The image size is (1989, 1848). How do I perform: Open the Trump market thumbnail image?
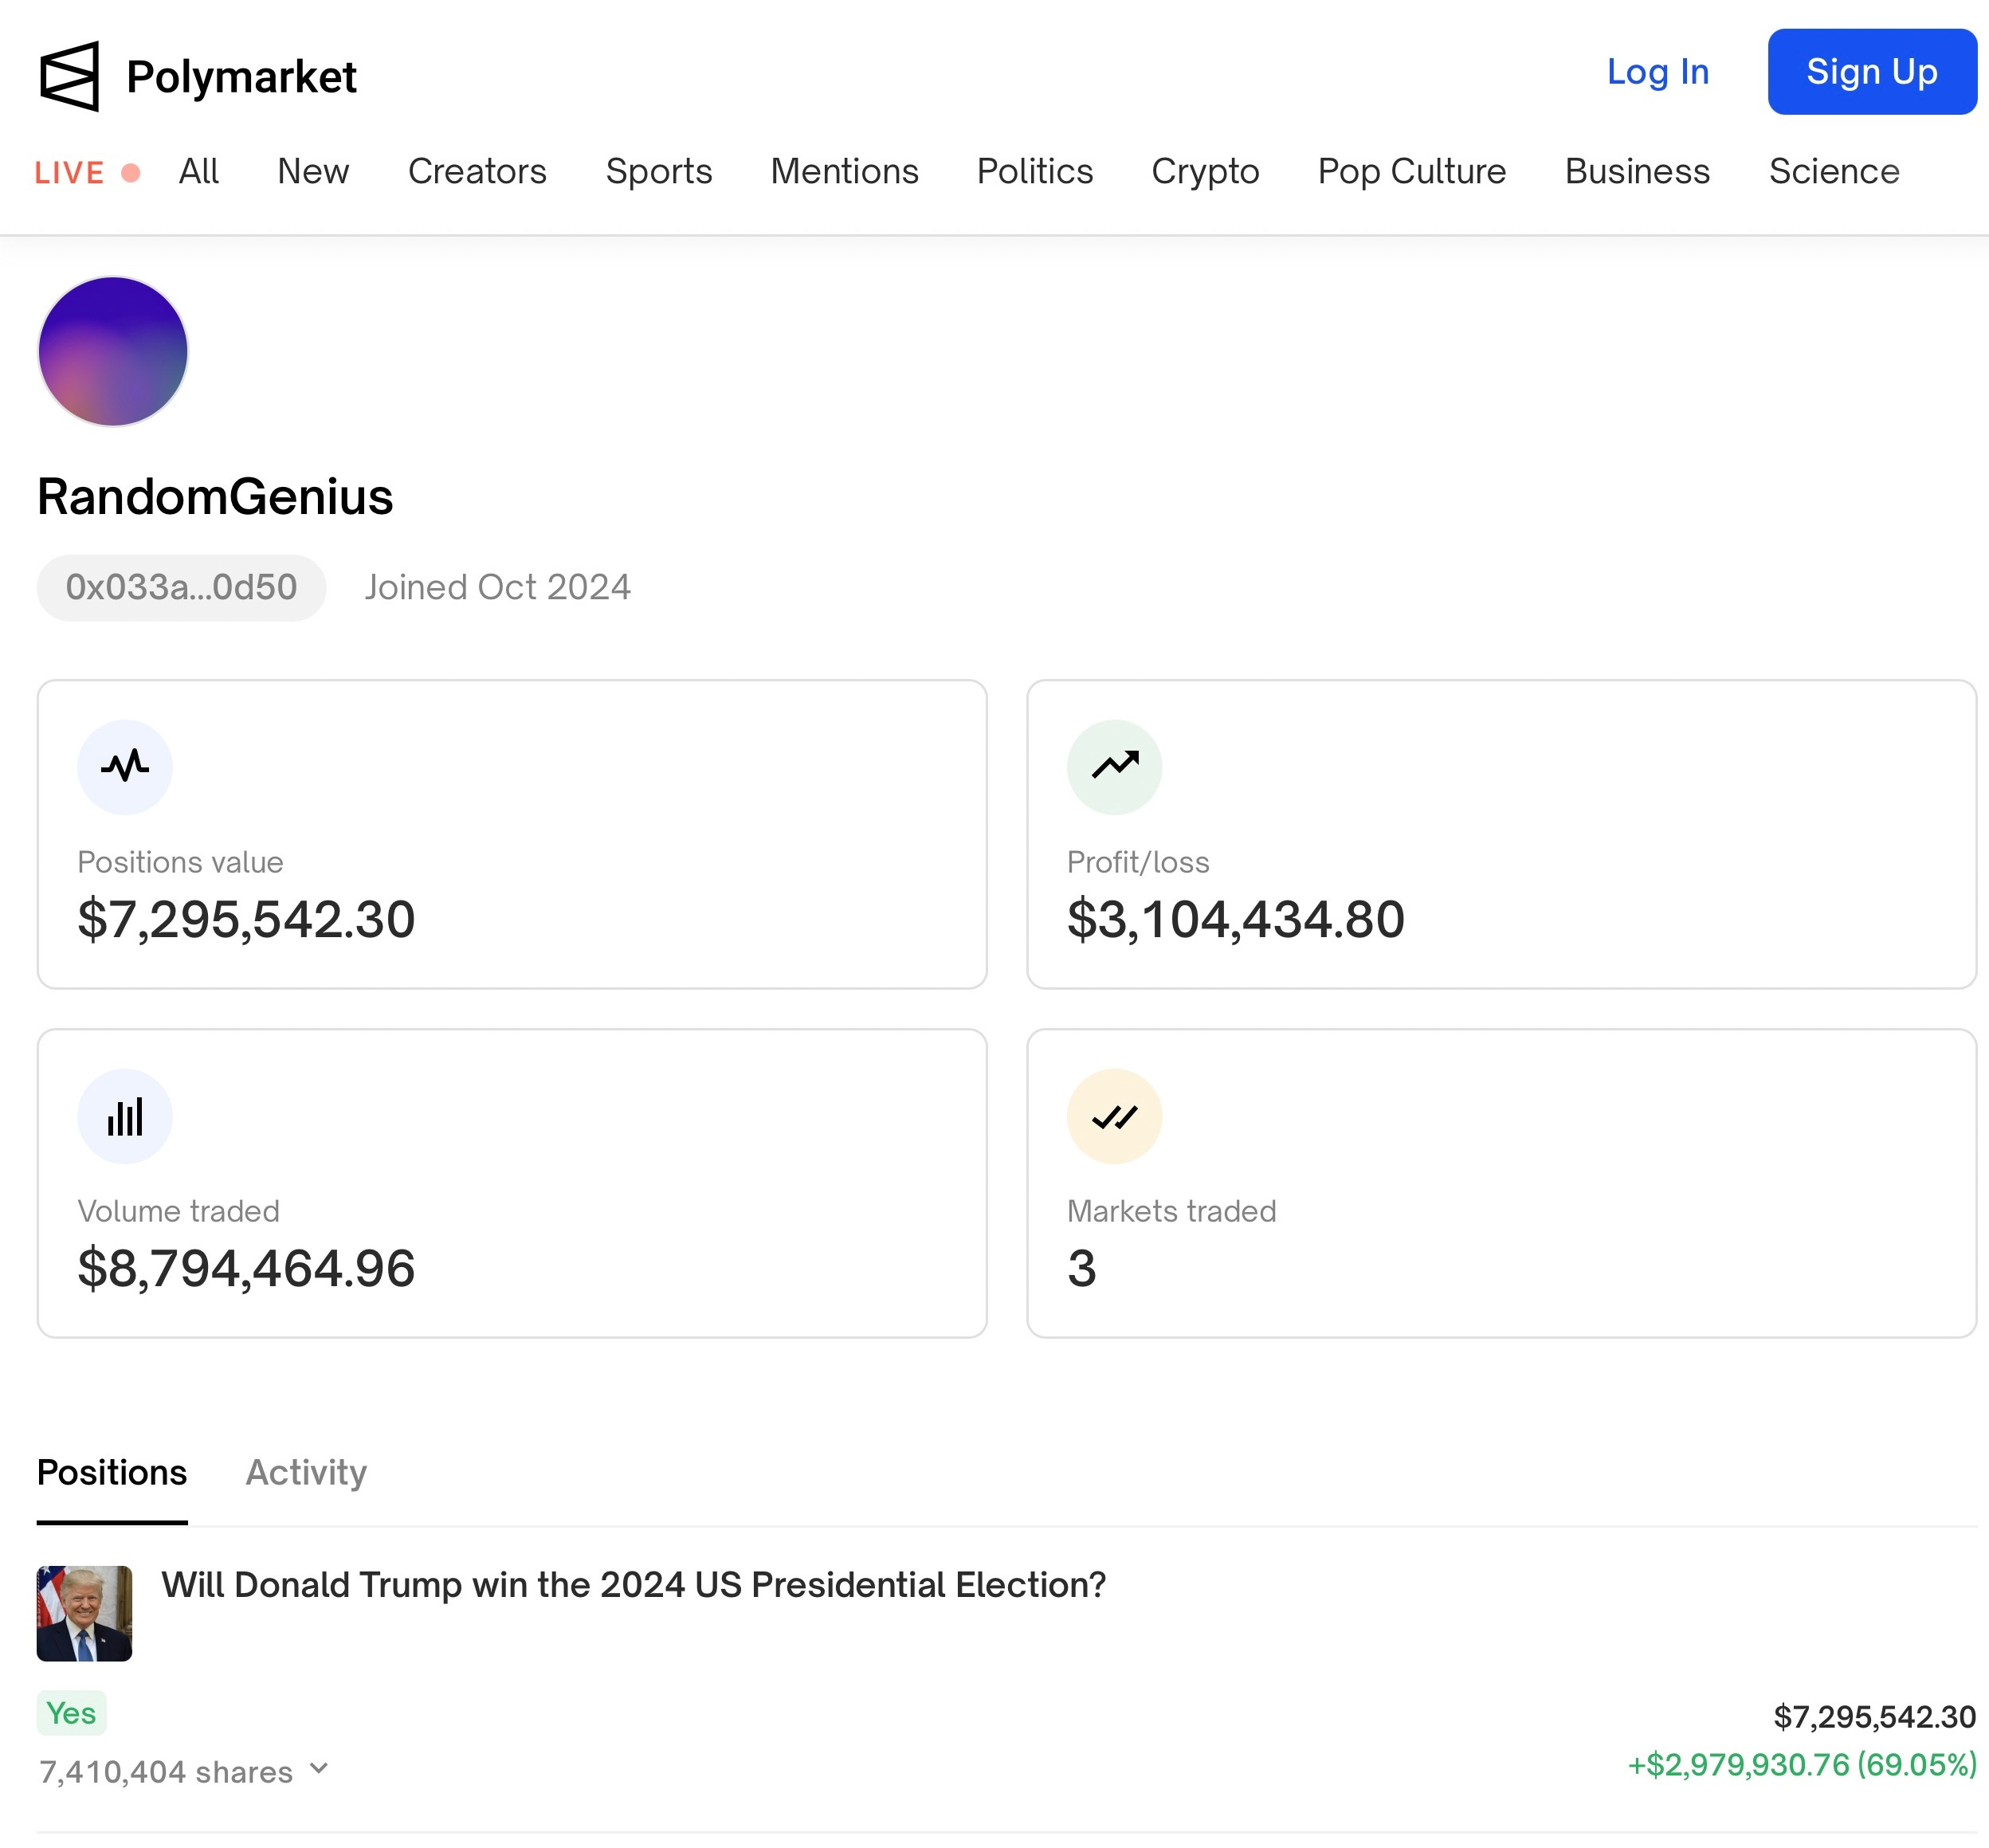[84, 1613]
